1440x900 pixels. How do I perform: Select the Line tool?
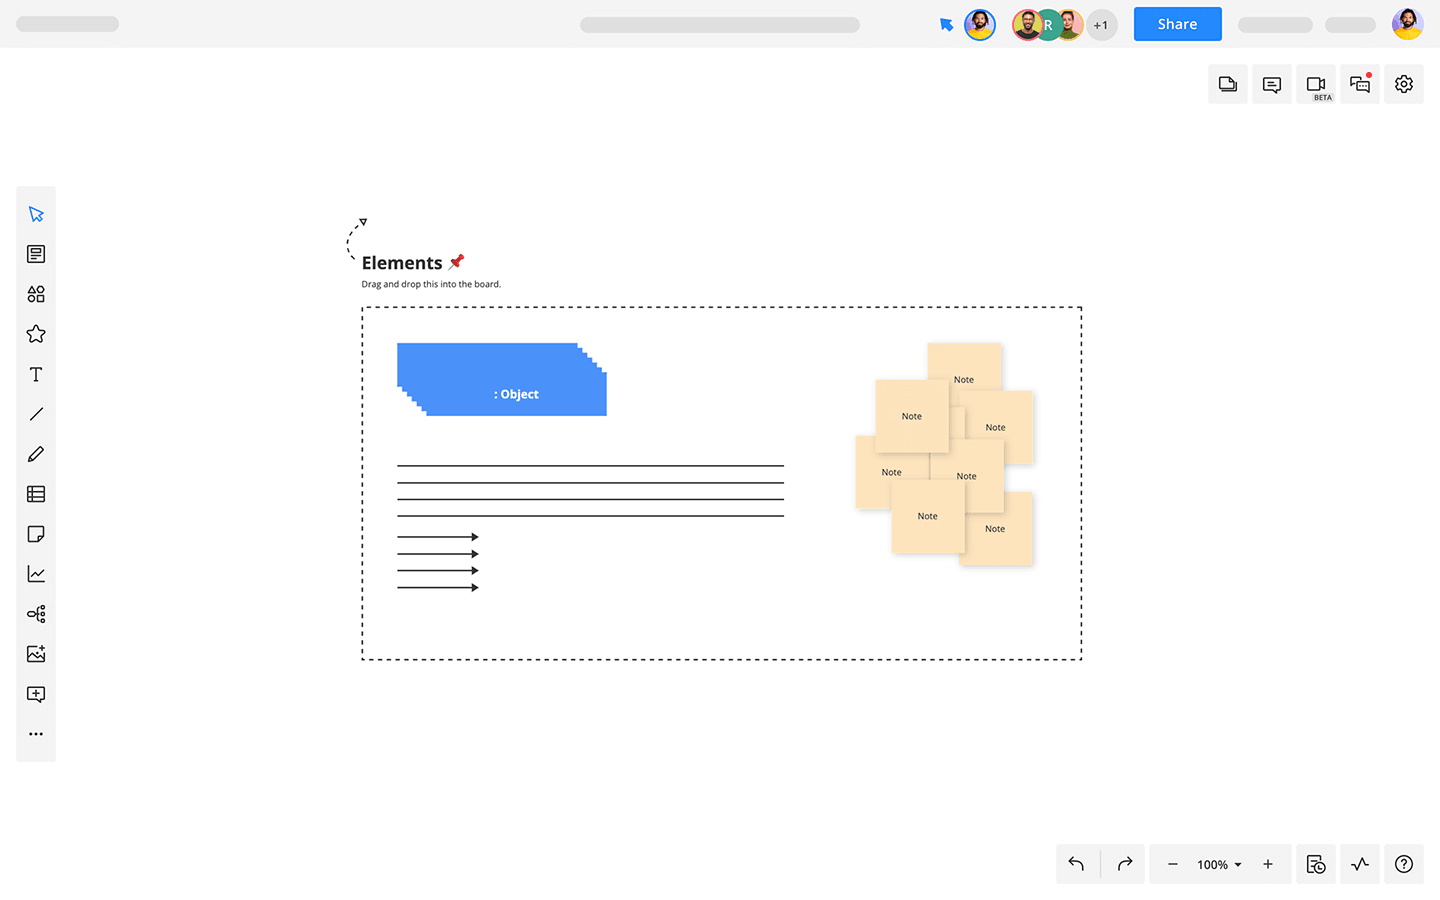coord(36,414)
